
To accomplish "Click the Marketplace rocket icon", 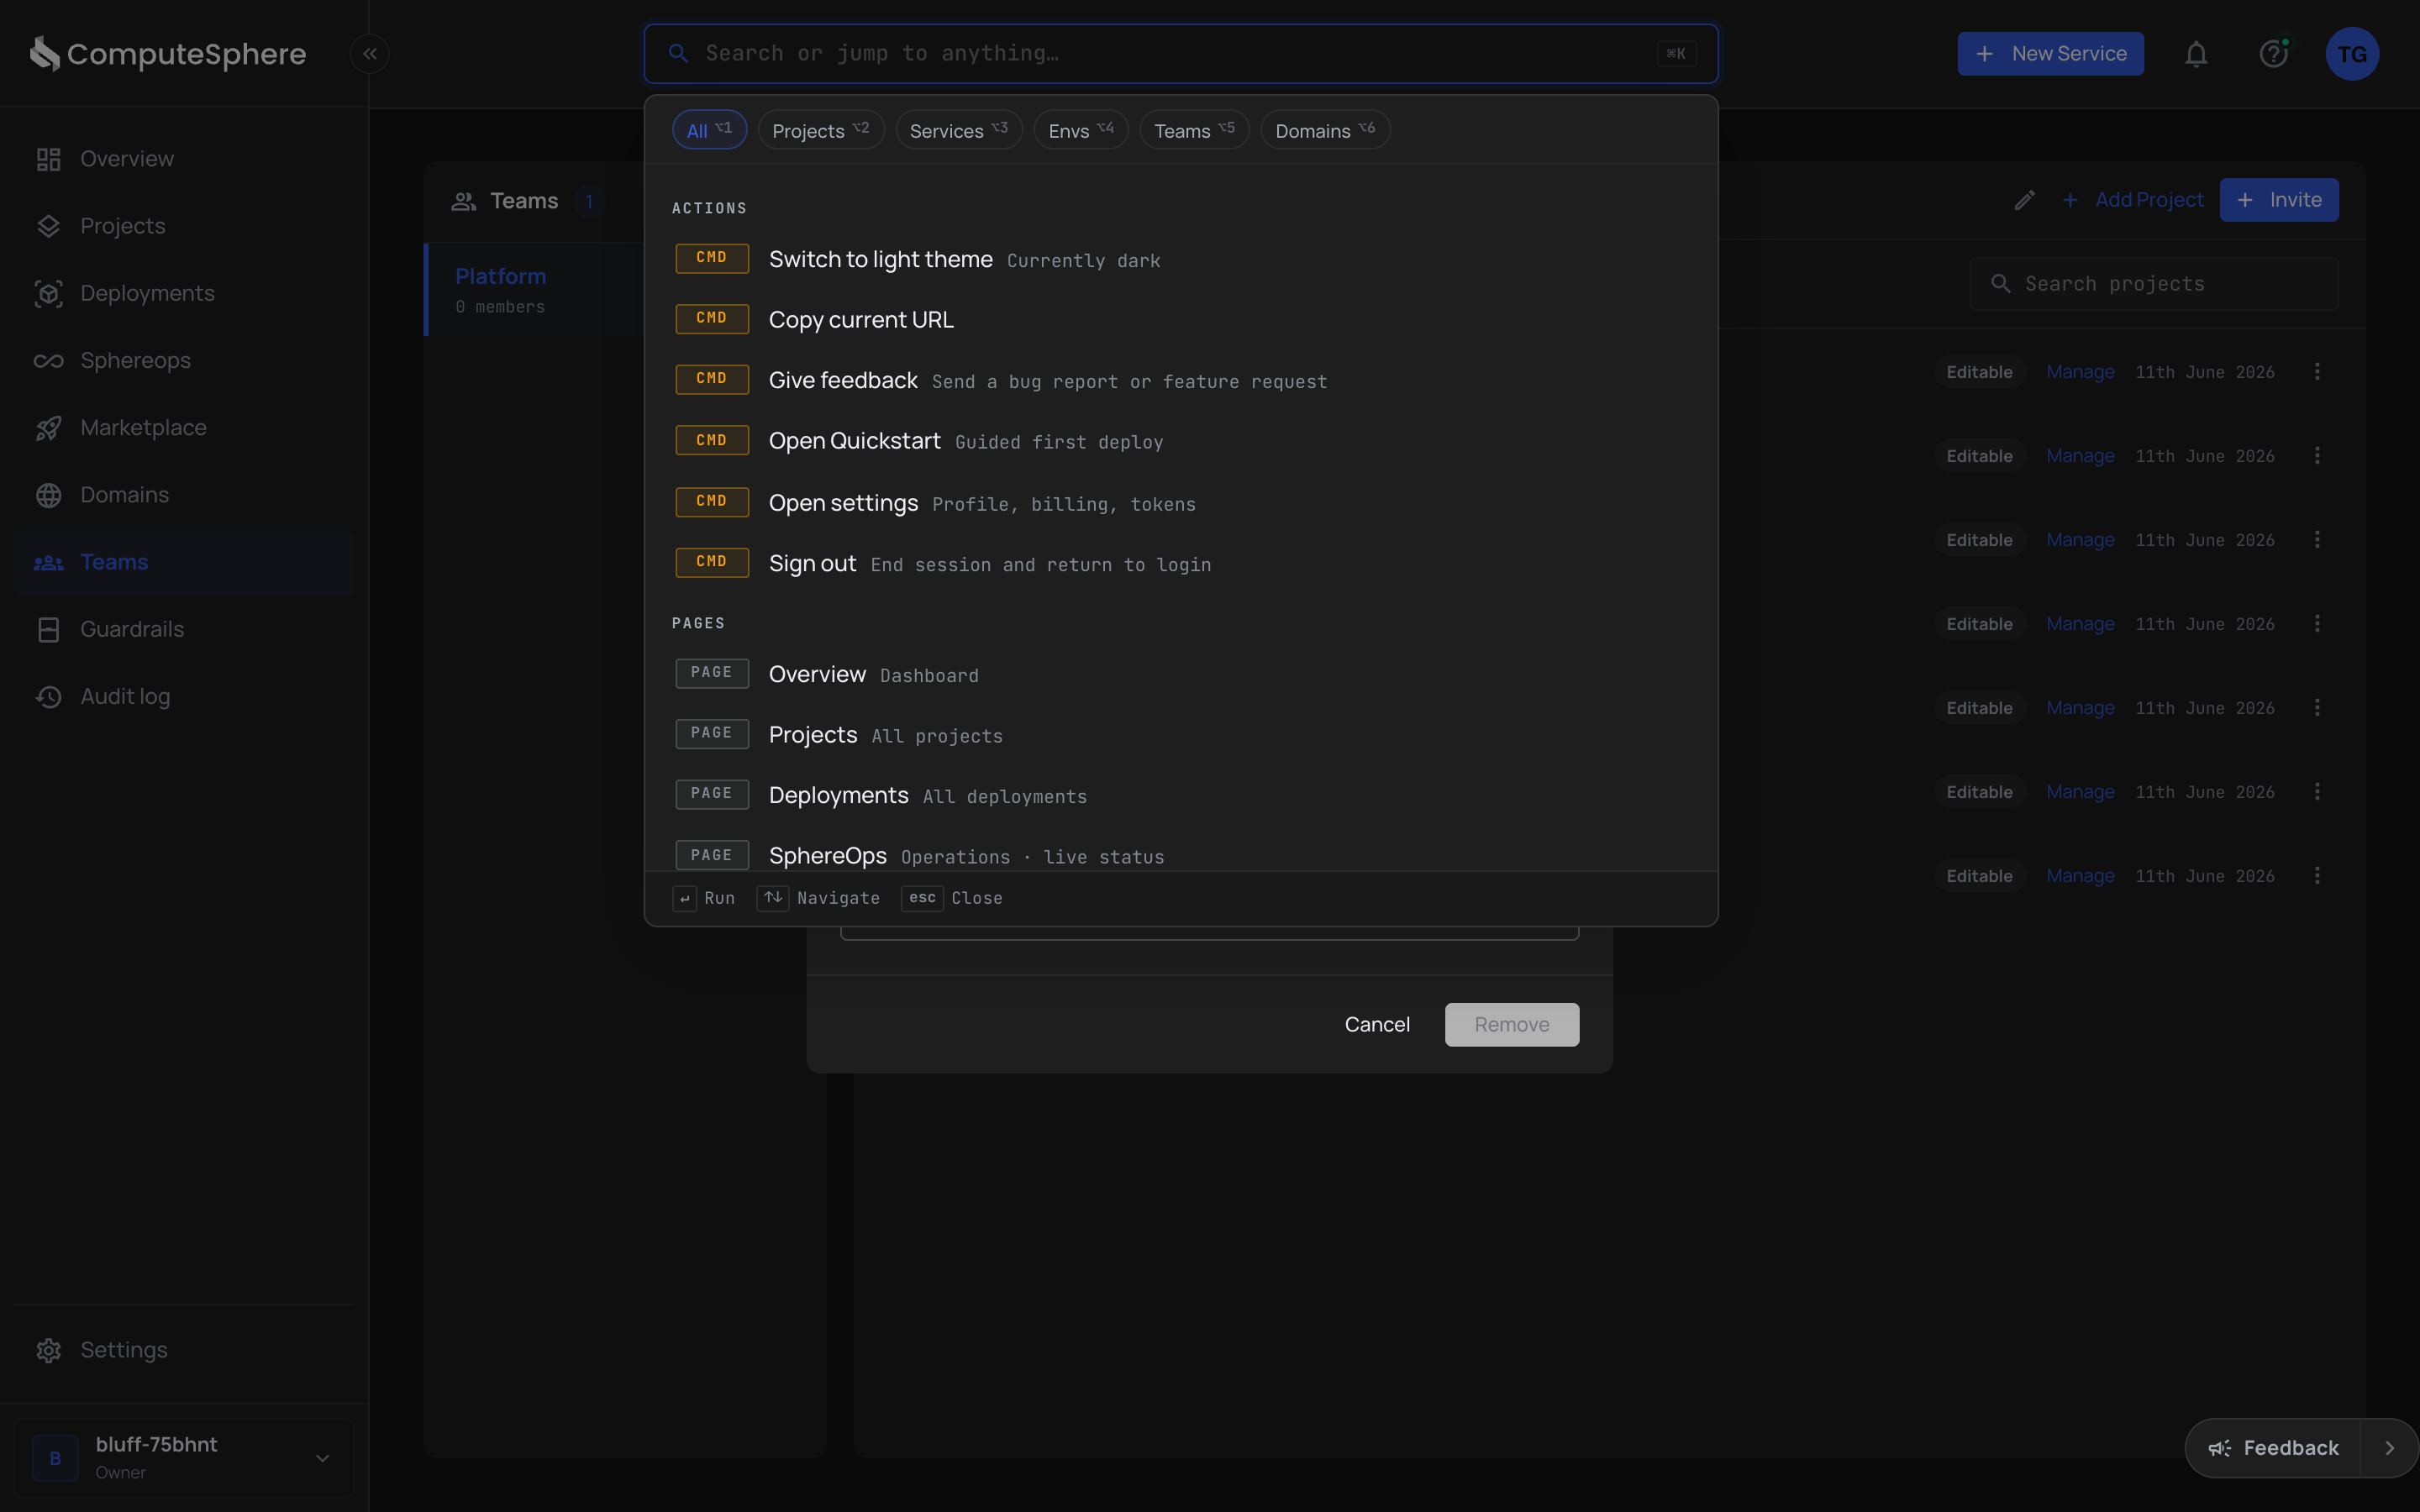I will pyautogui.click(x=49, y=428).
